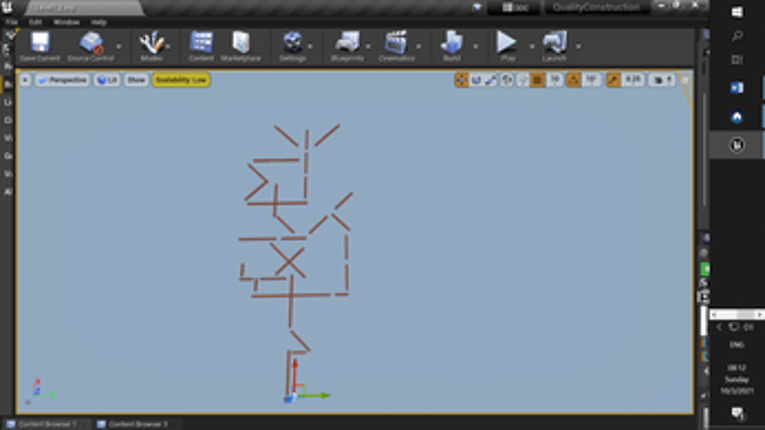Toggle scale snapping orange button
Screen dimensions: 765x430
[x=613, y=80]
